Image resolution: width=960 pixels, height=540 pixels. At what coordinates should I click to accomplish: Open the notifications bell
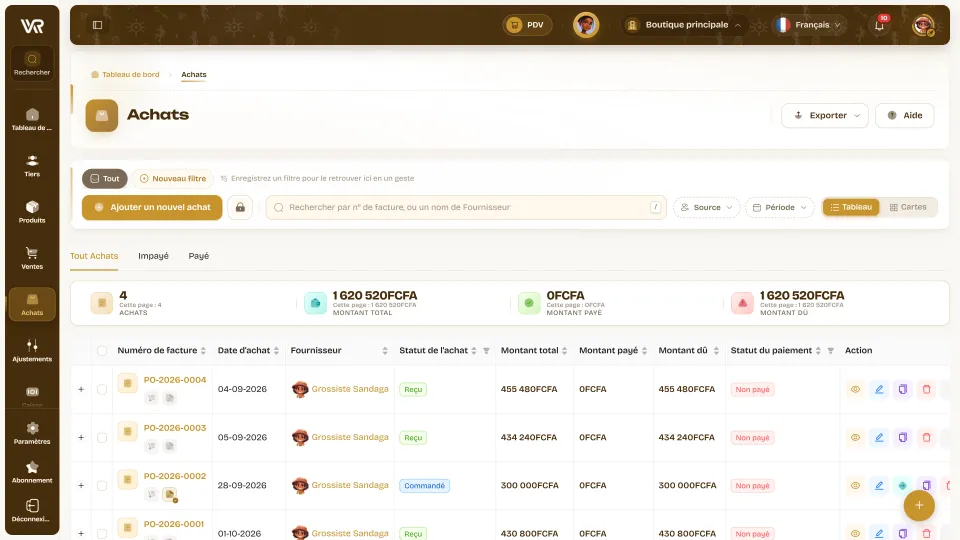879,25
